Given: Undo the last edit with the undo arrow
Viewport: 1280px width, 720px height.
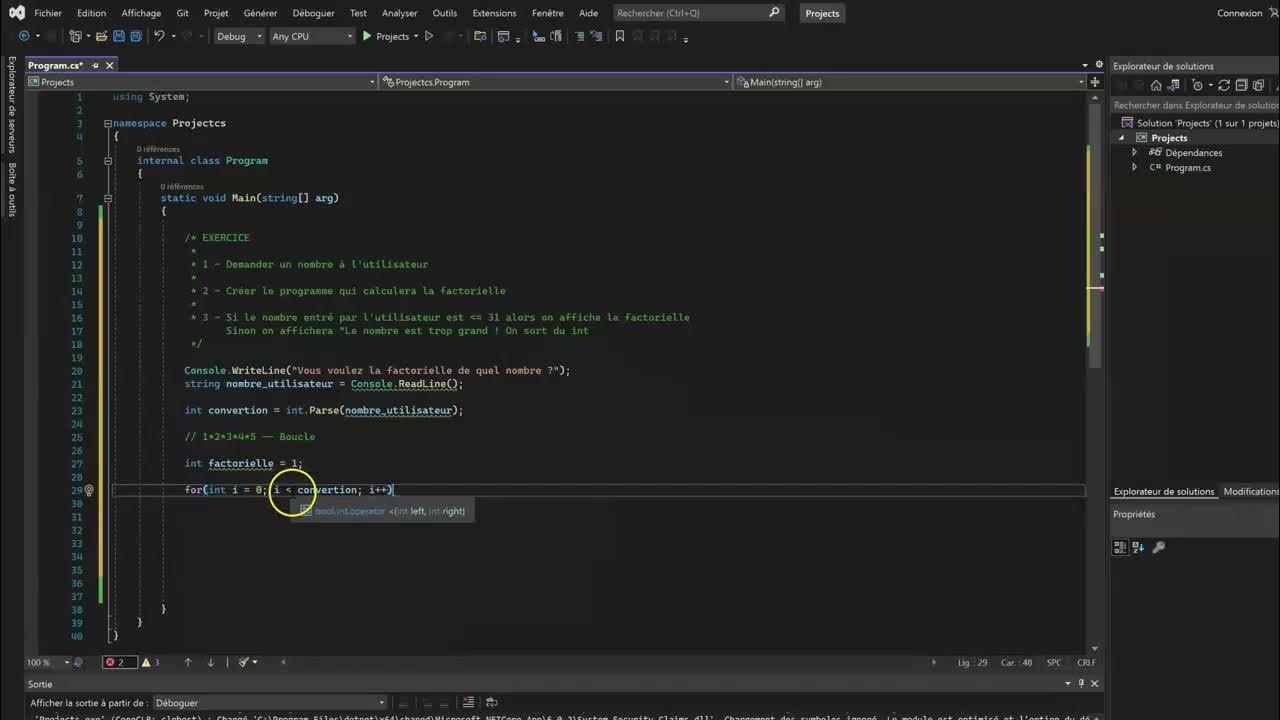Looking at the screenshot, I should pyautogui.click(x=159, y=36).
